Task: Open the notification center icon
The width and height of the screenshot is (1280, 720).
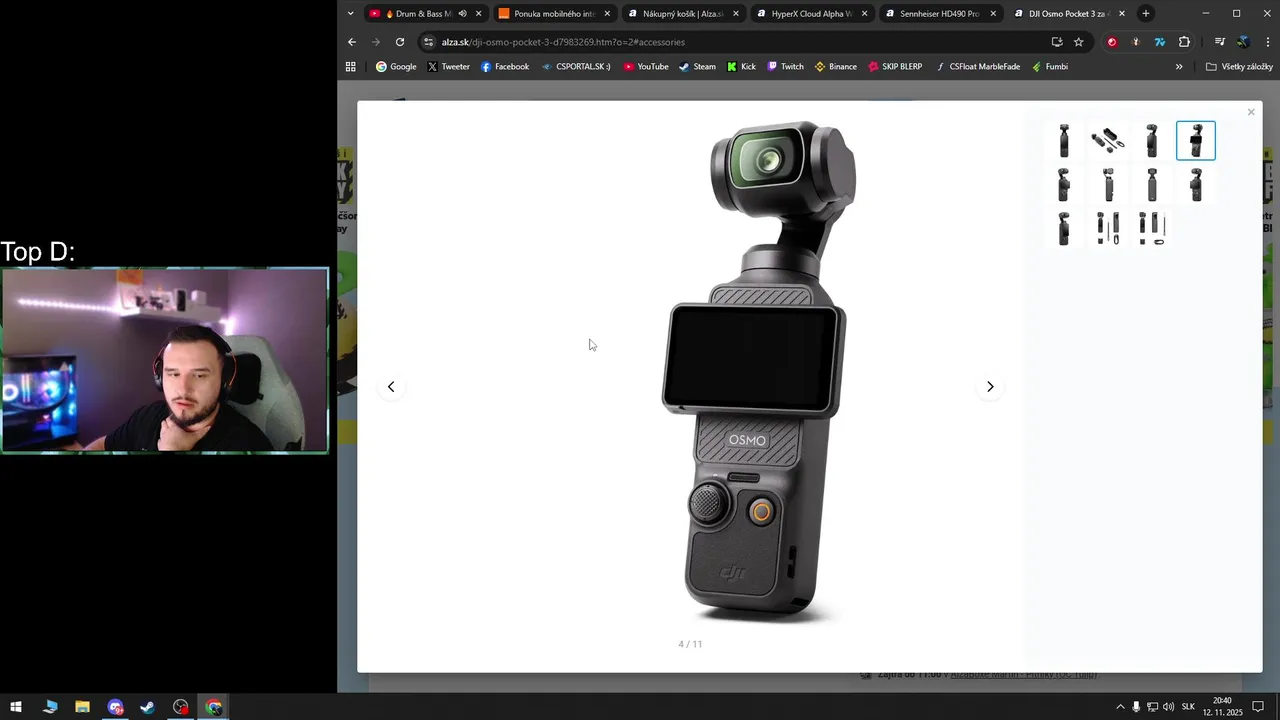Action: pos(1258,707)
